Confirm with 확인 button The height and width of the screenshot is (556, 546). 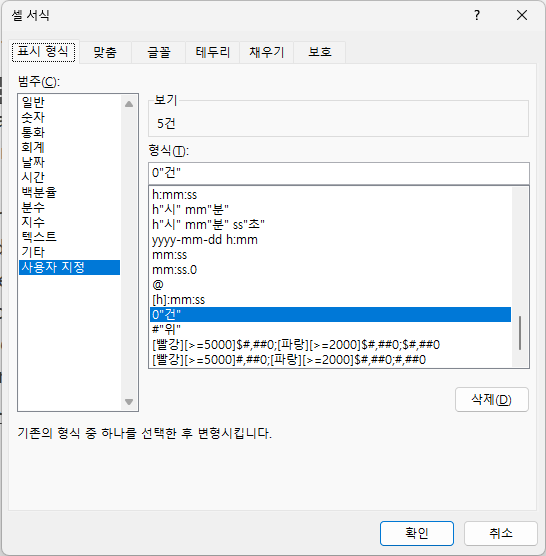(x=417, y=533)
